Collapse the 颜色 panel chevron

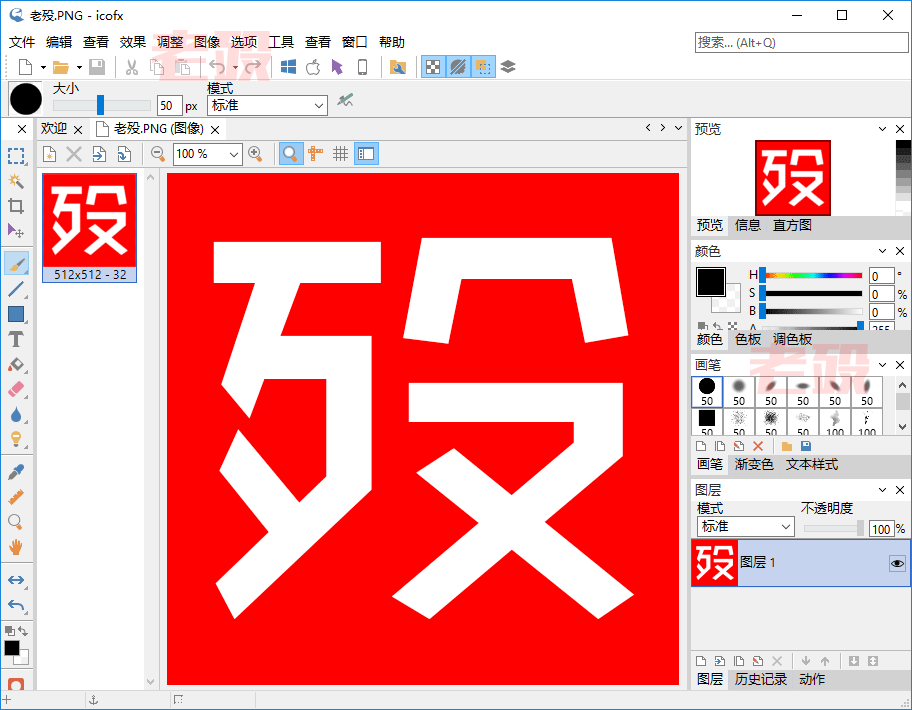pyautogui.click(x=883, y=251)
